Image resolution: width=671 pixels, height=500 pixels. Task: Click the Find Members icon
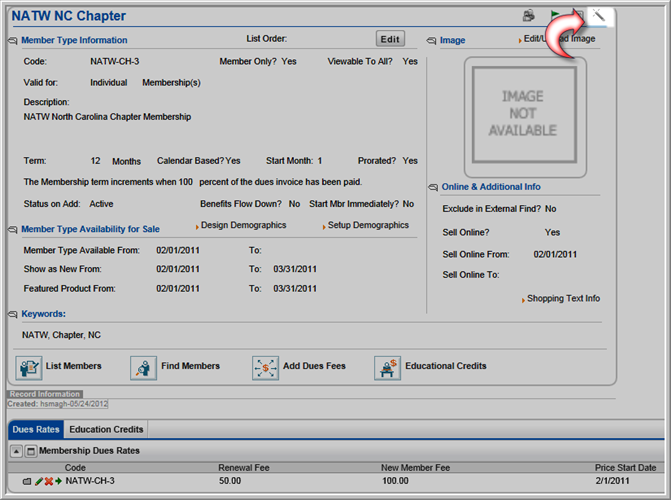click(143, 368)
